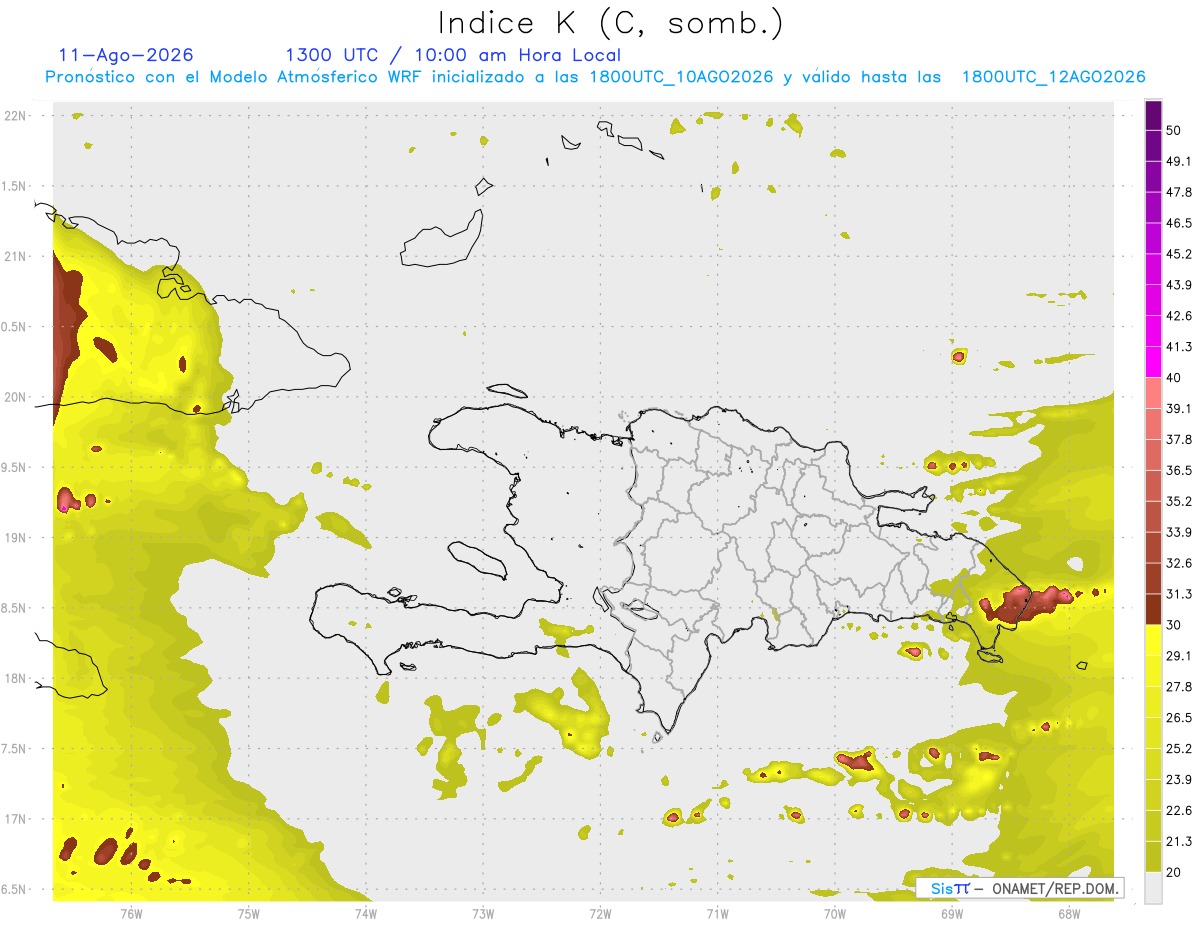Click the colorbar value "42.6"
This screenshot has height=927, width=1200.
coord(1180,316)
